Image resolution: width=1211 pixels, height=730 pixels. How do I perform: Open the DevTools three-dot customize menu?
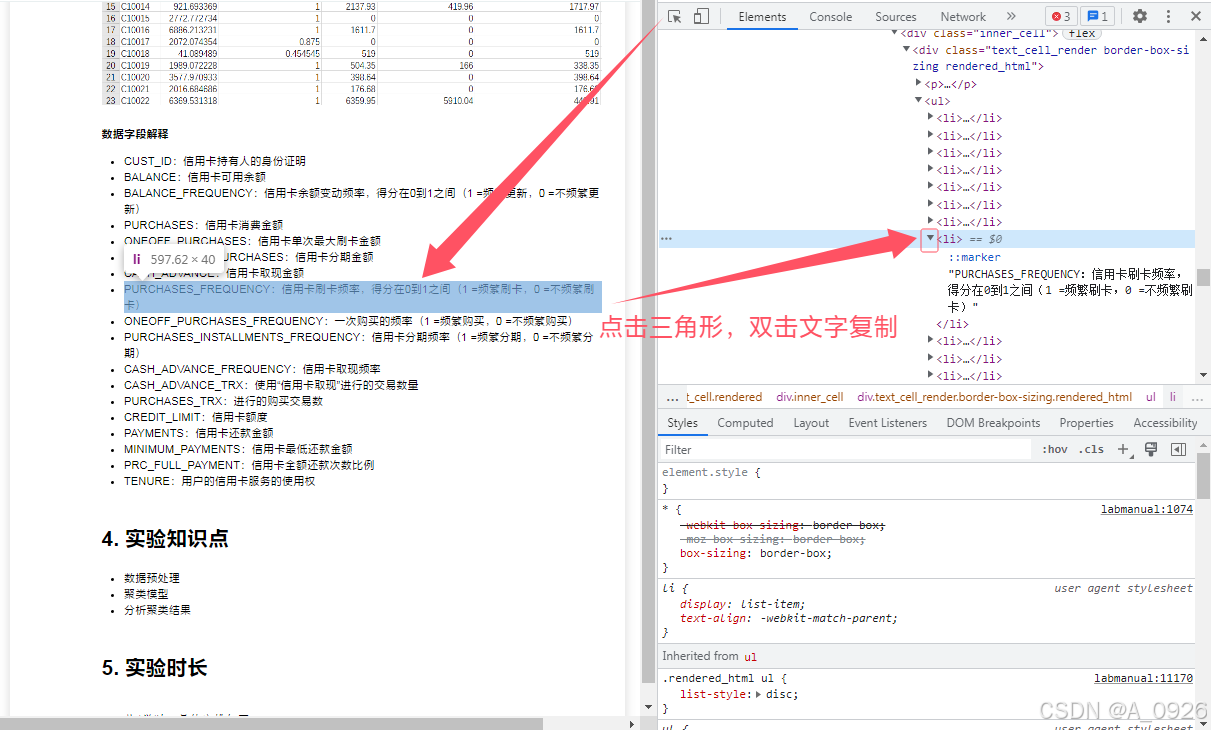pyautogui.click(x=1169, y=16)
